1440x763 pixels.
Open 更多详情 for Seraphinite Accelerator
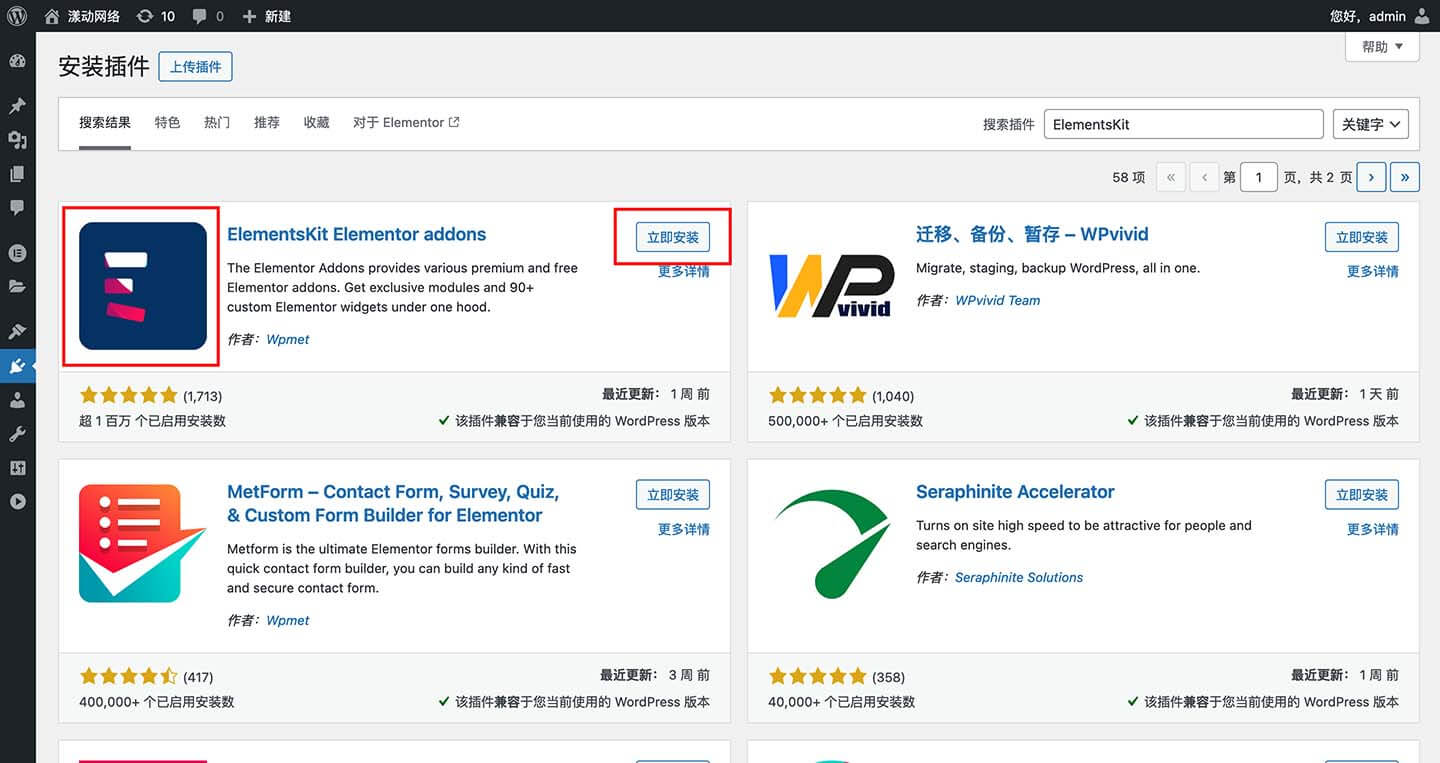[1373, 529]
